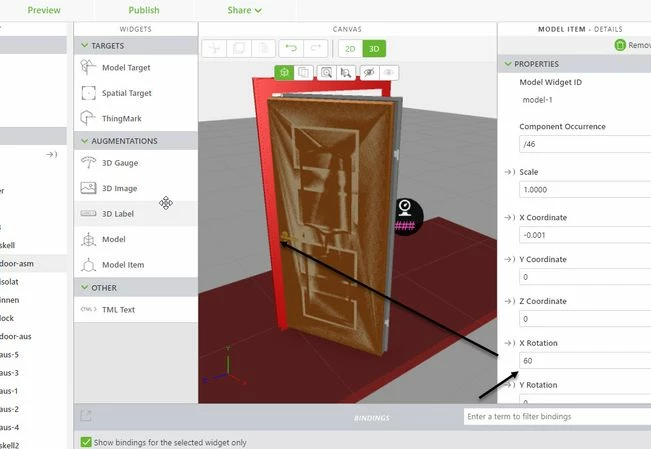
Task: Click the Paste icon in canvas toolbar
Action: (263, 48)
